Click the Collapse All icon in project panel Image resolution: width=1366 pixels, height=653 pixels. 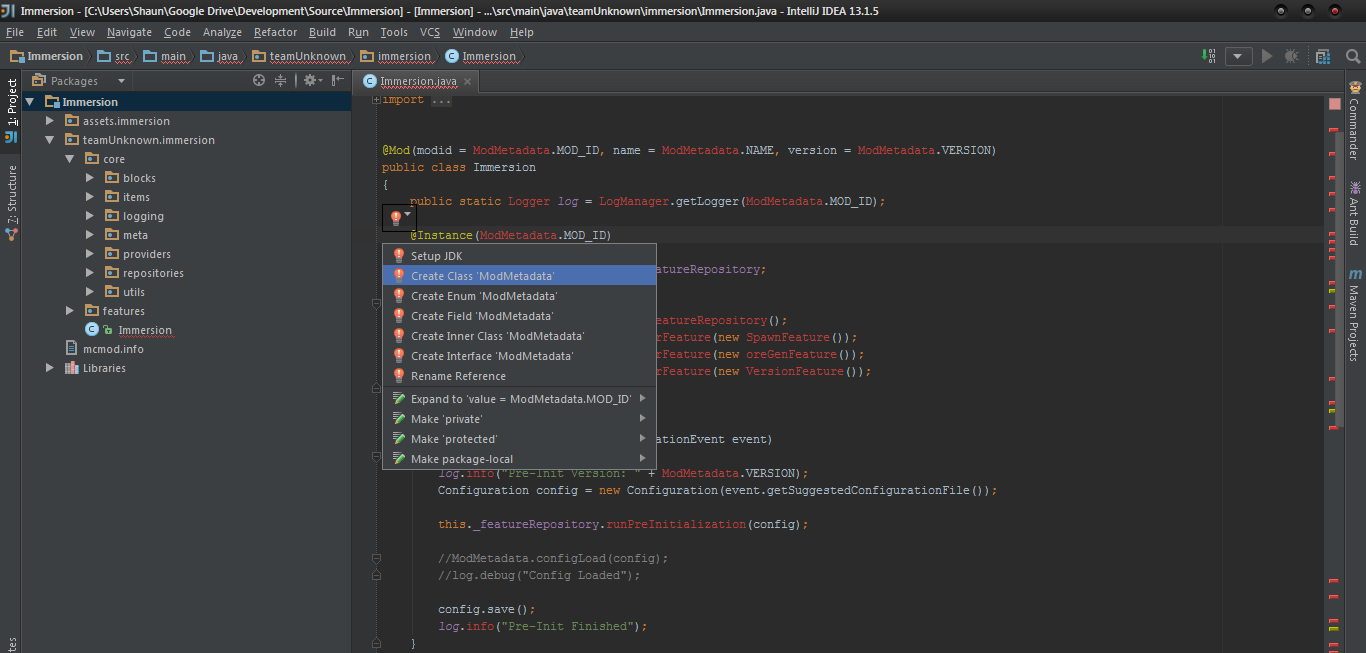(281, 81)
